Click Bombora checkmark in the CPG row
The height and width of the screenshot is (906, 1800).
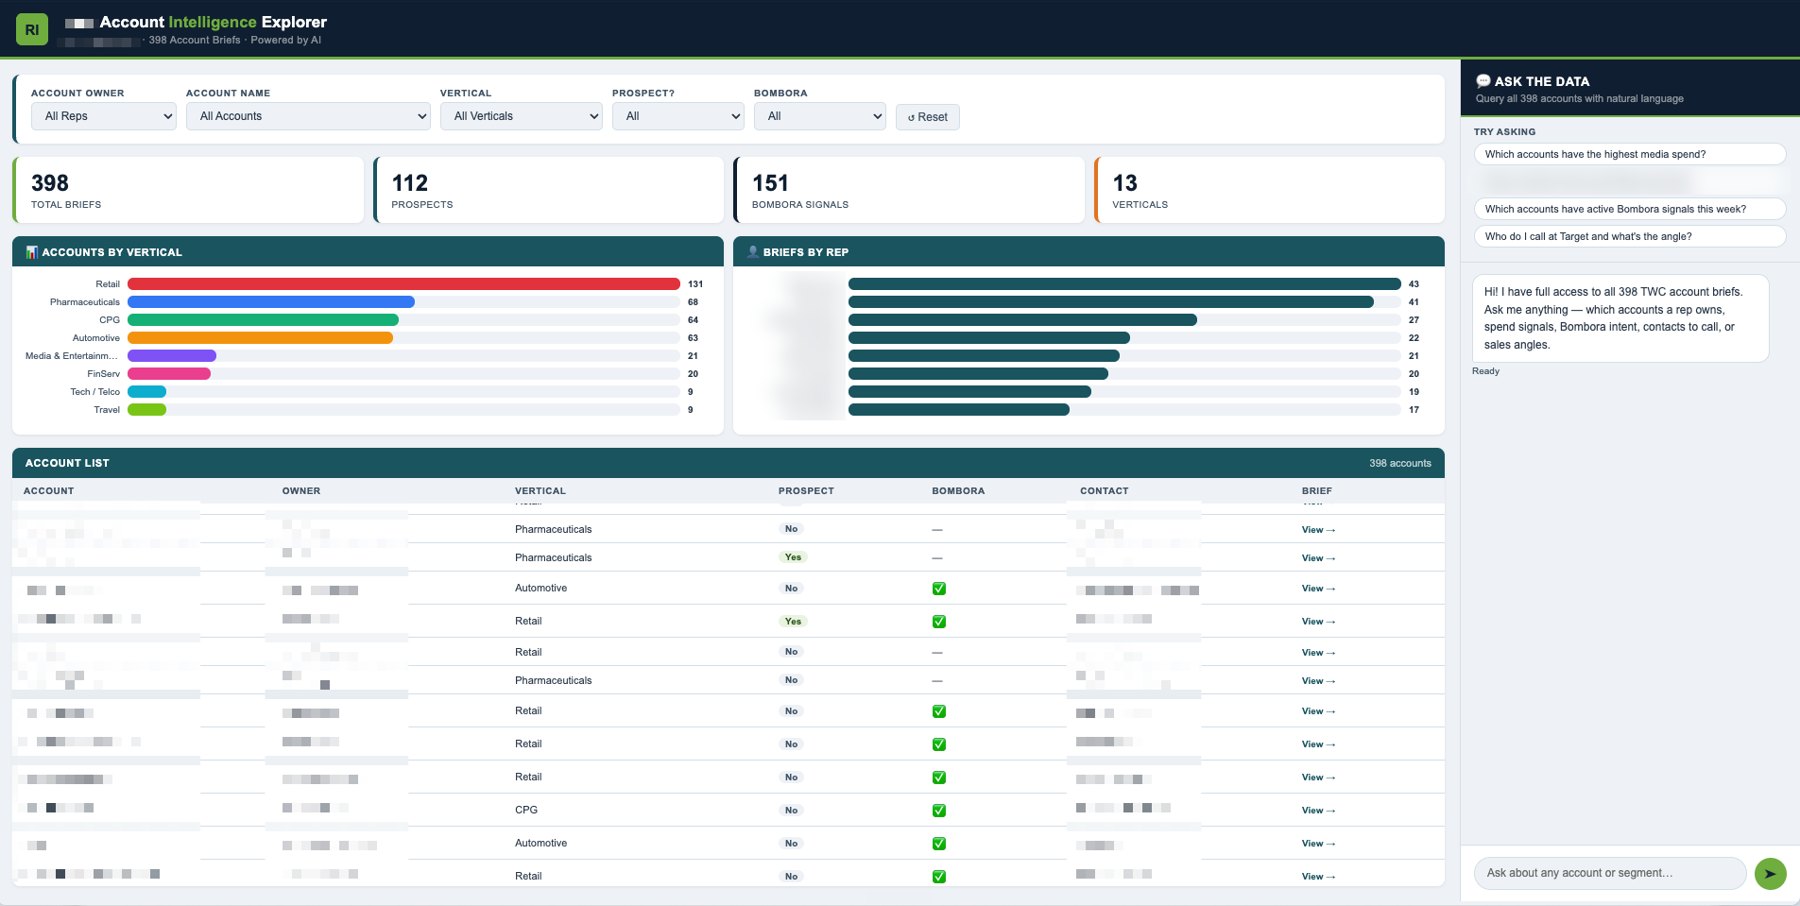click(x=939, y=810)
